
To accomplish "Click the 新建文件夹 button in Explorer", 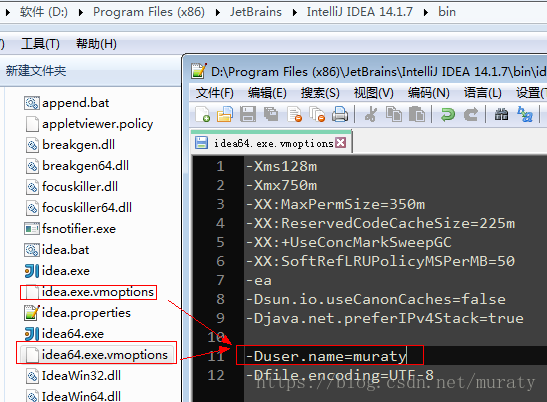I will (36, 71).
